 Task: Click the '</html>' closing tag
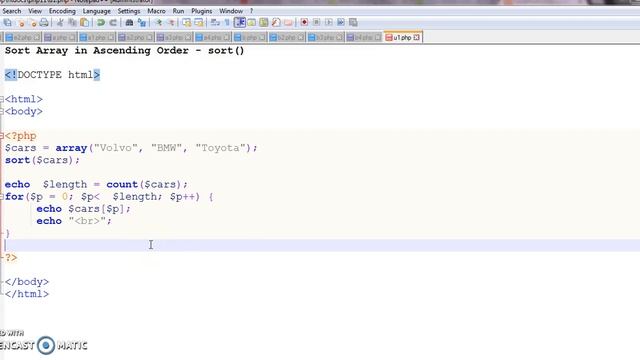[27, 294]
